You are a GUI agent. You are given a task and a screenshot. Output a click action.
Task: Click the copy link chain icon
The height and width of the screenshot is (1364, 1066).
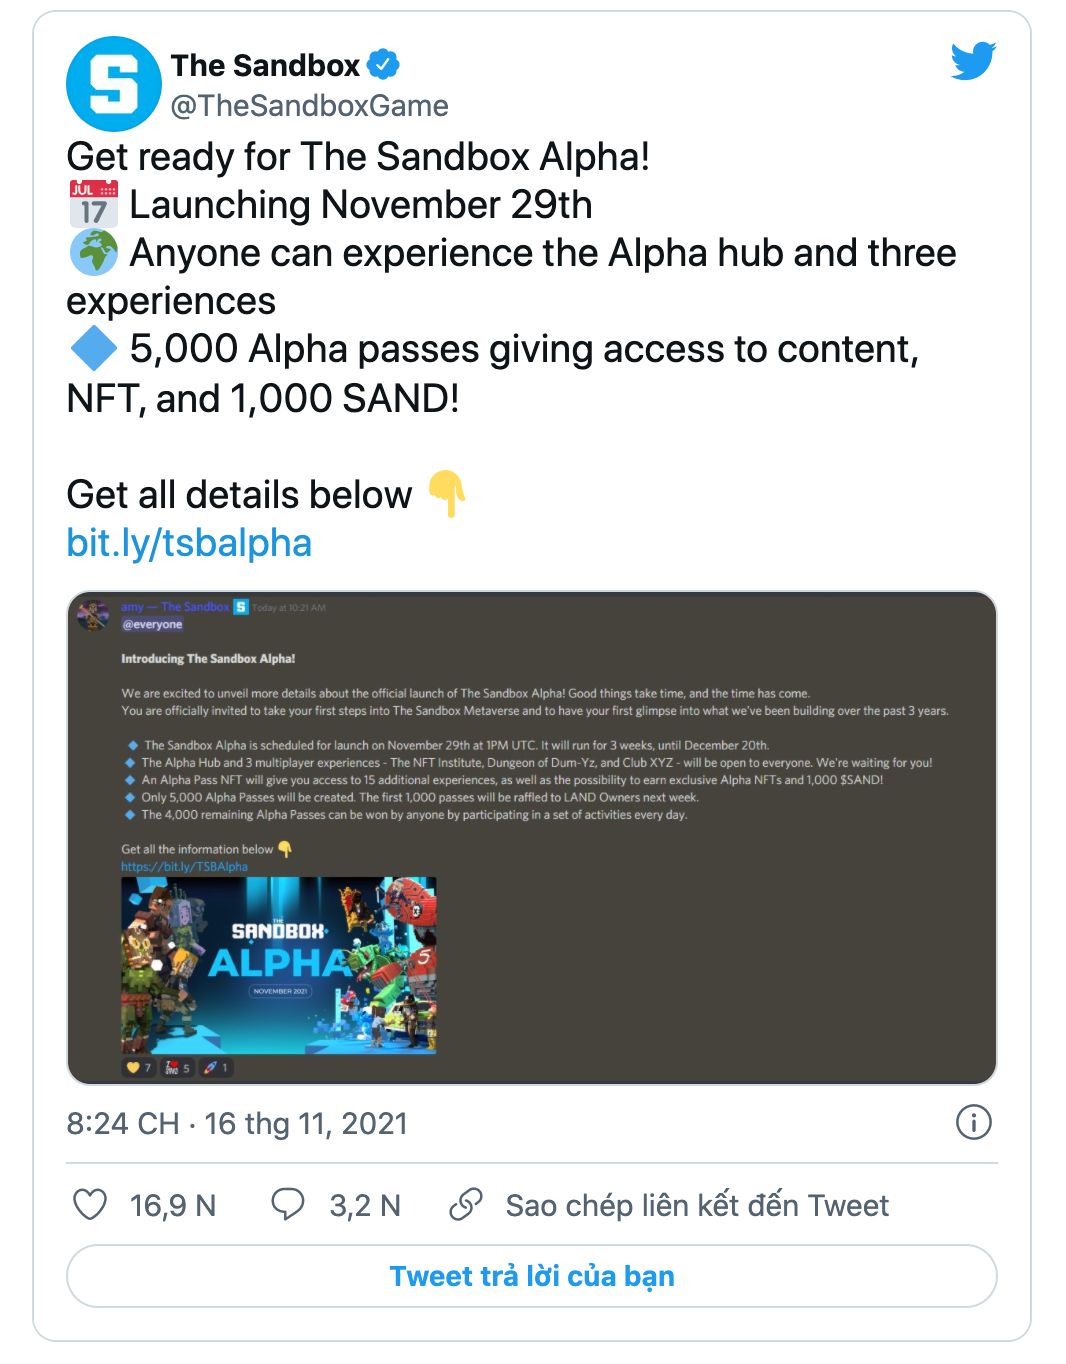[466, 1204]
